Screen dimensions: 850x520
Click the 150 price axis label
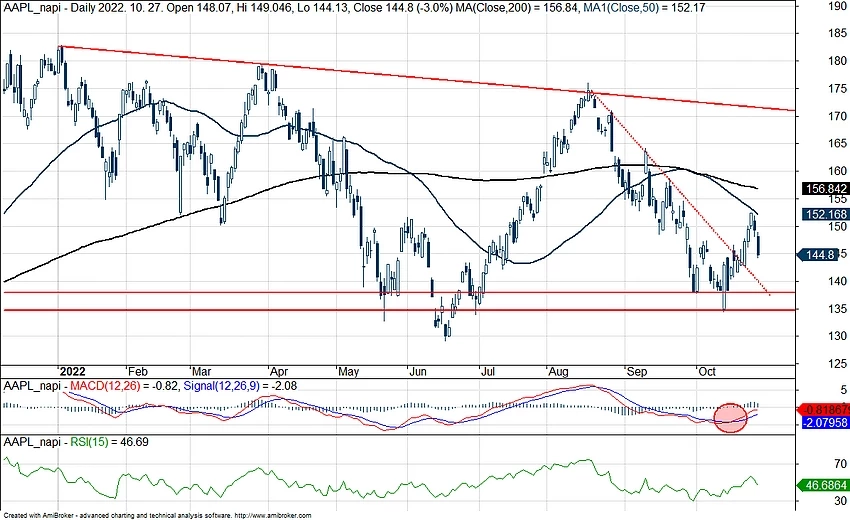[838, 226]
